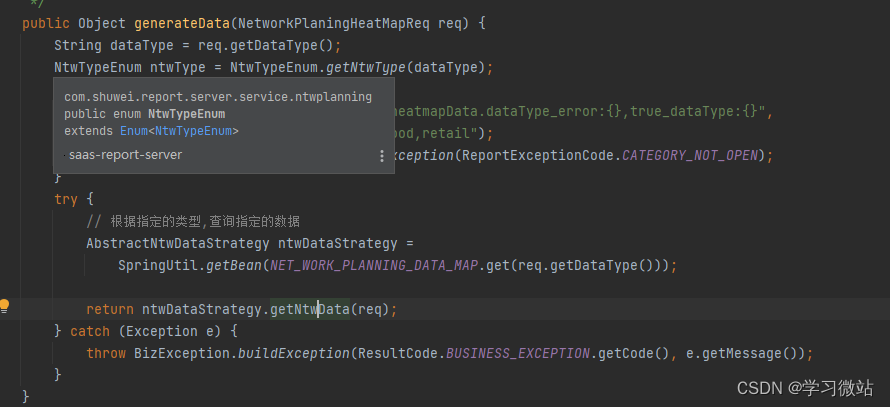Click the AbstractNtwDataStrategy class name
Viewport: 890px width, 407px height.
pyautogui.click(x=178, y=244)
